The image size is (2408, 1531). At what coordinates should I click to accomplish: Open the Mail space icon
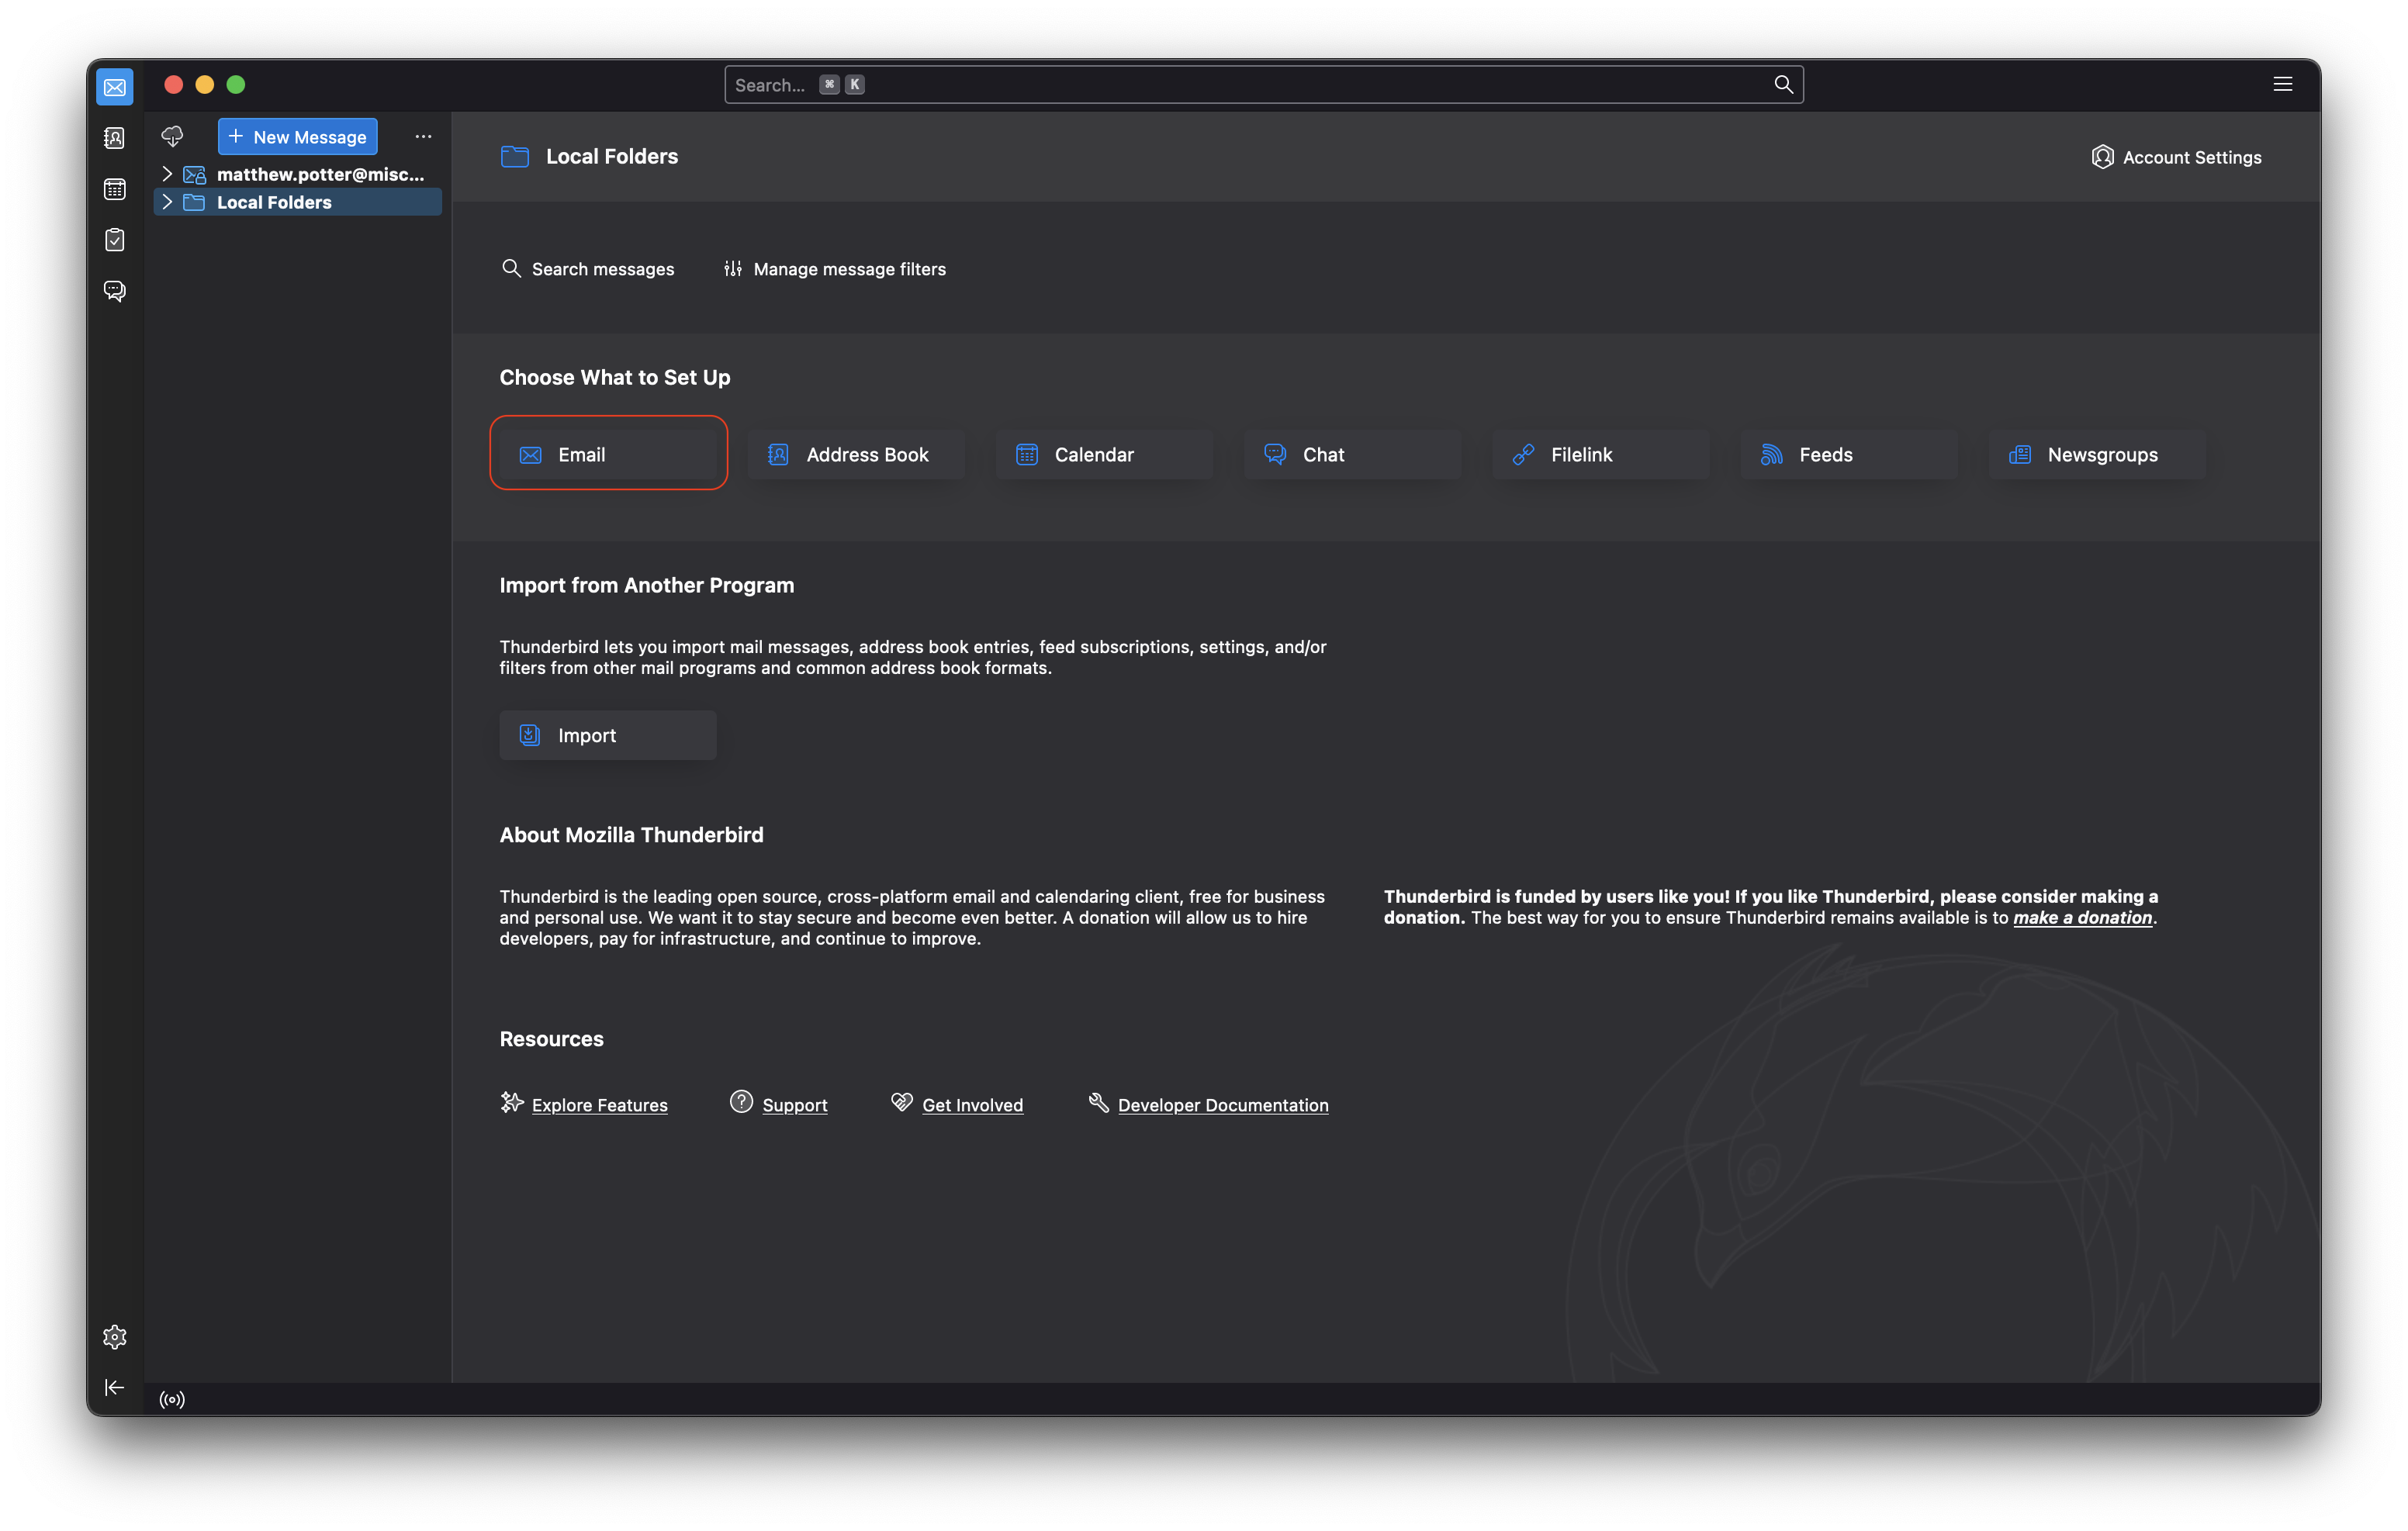pos(115,87)
